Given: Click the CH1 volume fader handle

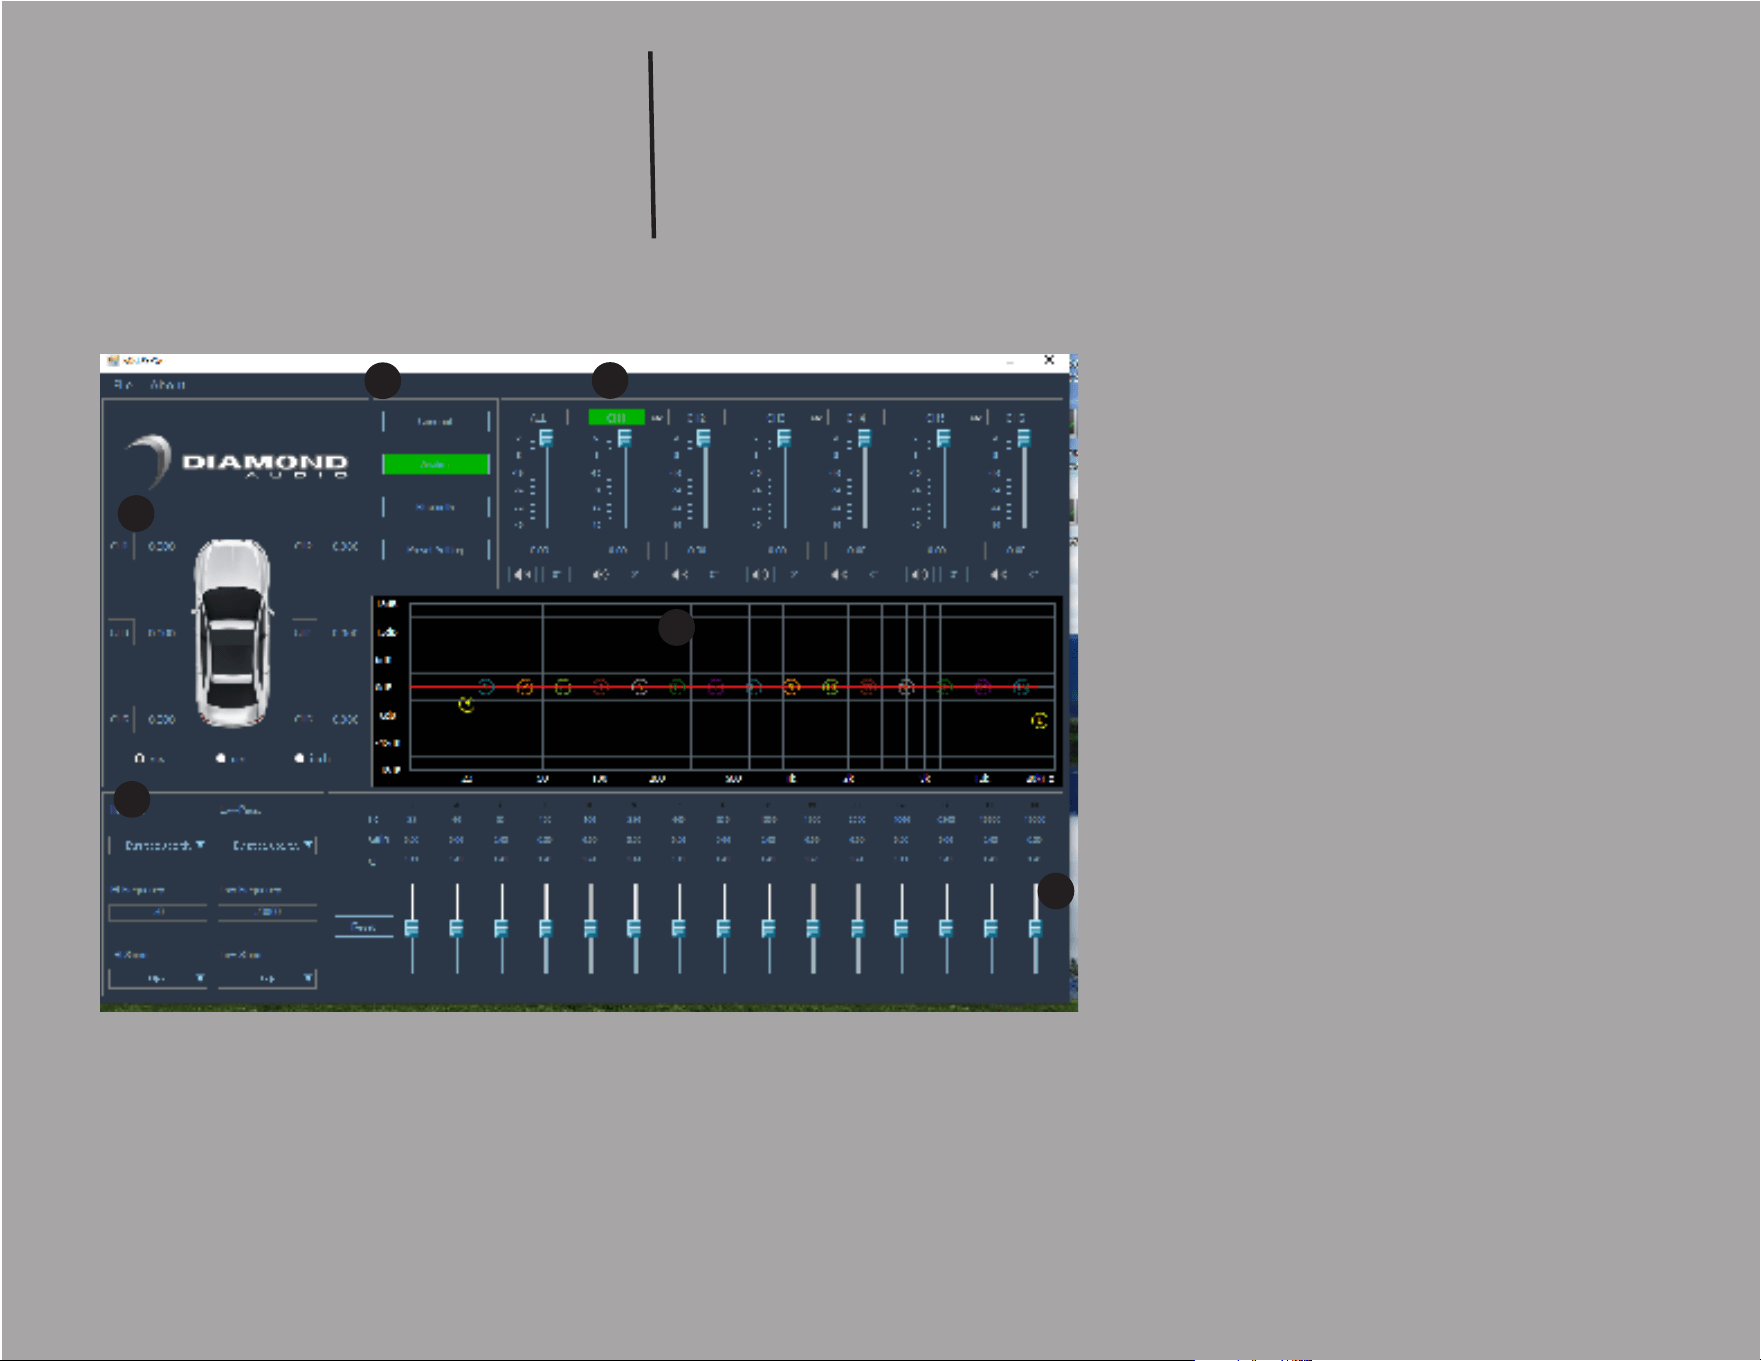Looking at the screenshot, I should point(624,438).
